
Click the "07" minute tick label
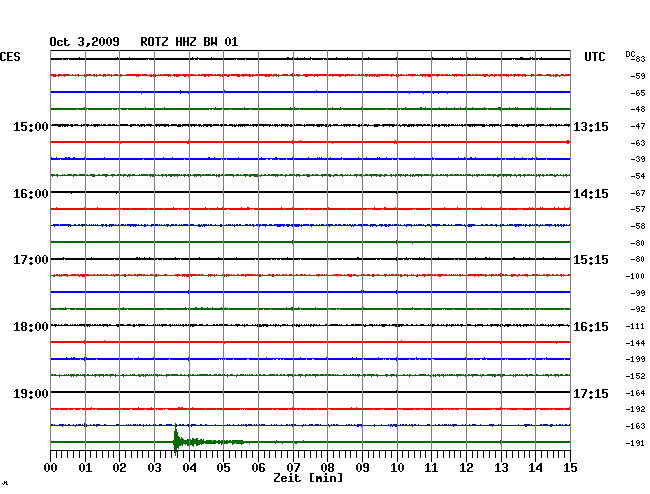pyautogui.click(x=293, y=468)
